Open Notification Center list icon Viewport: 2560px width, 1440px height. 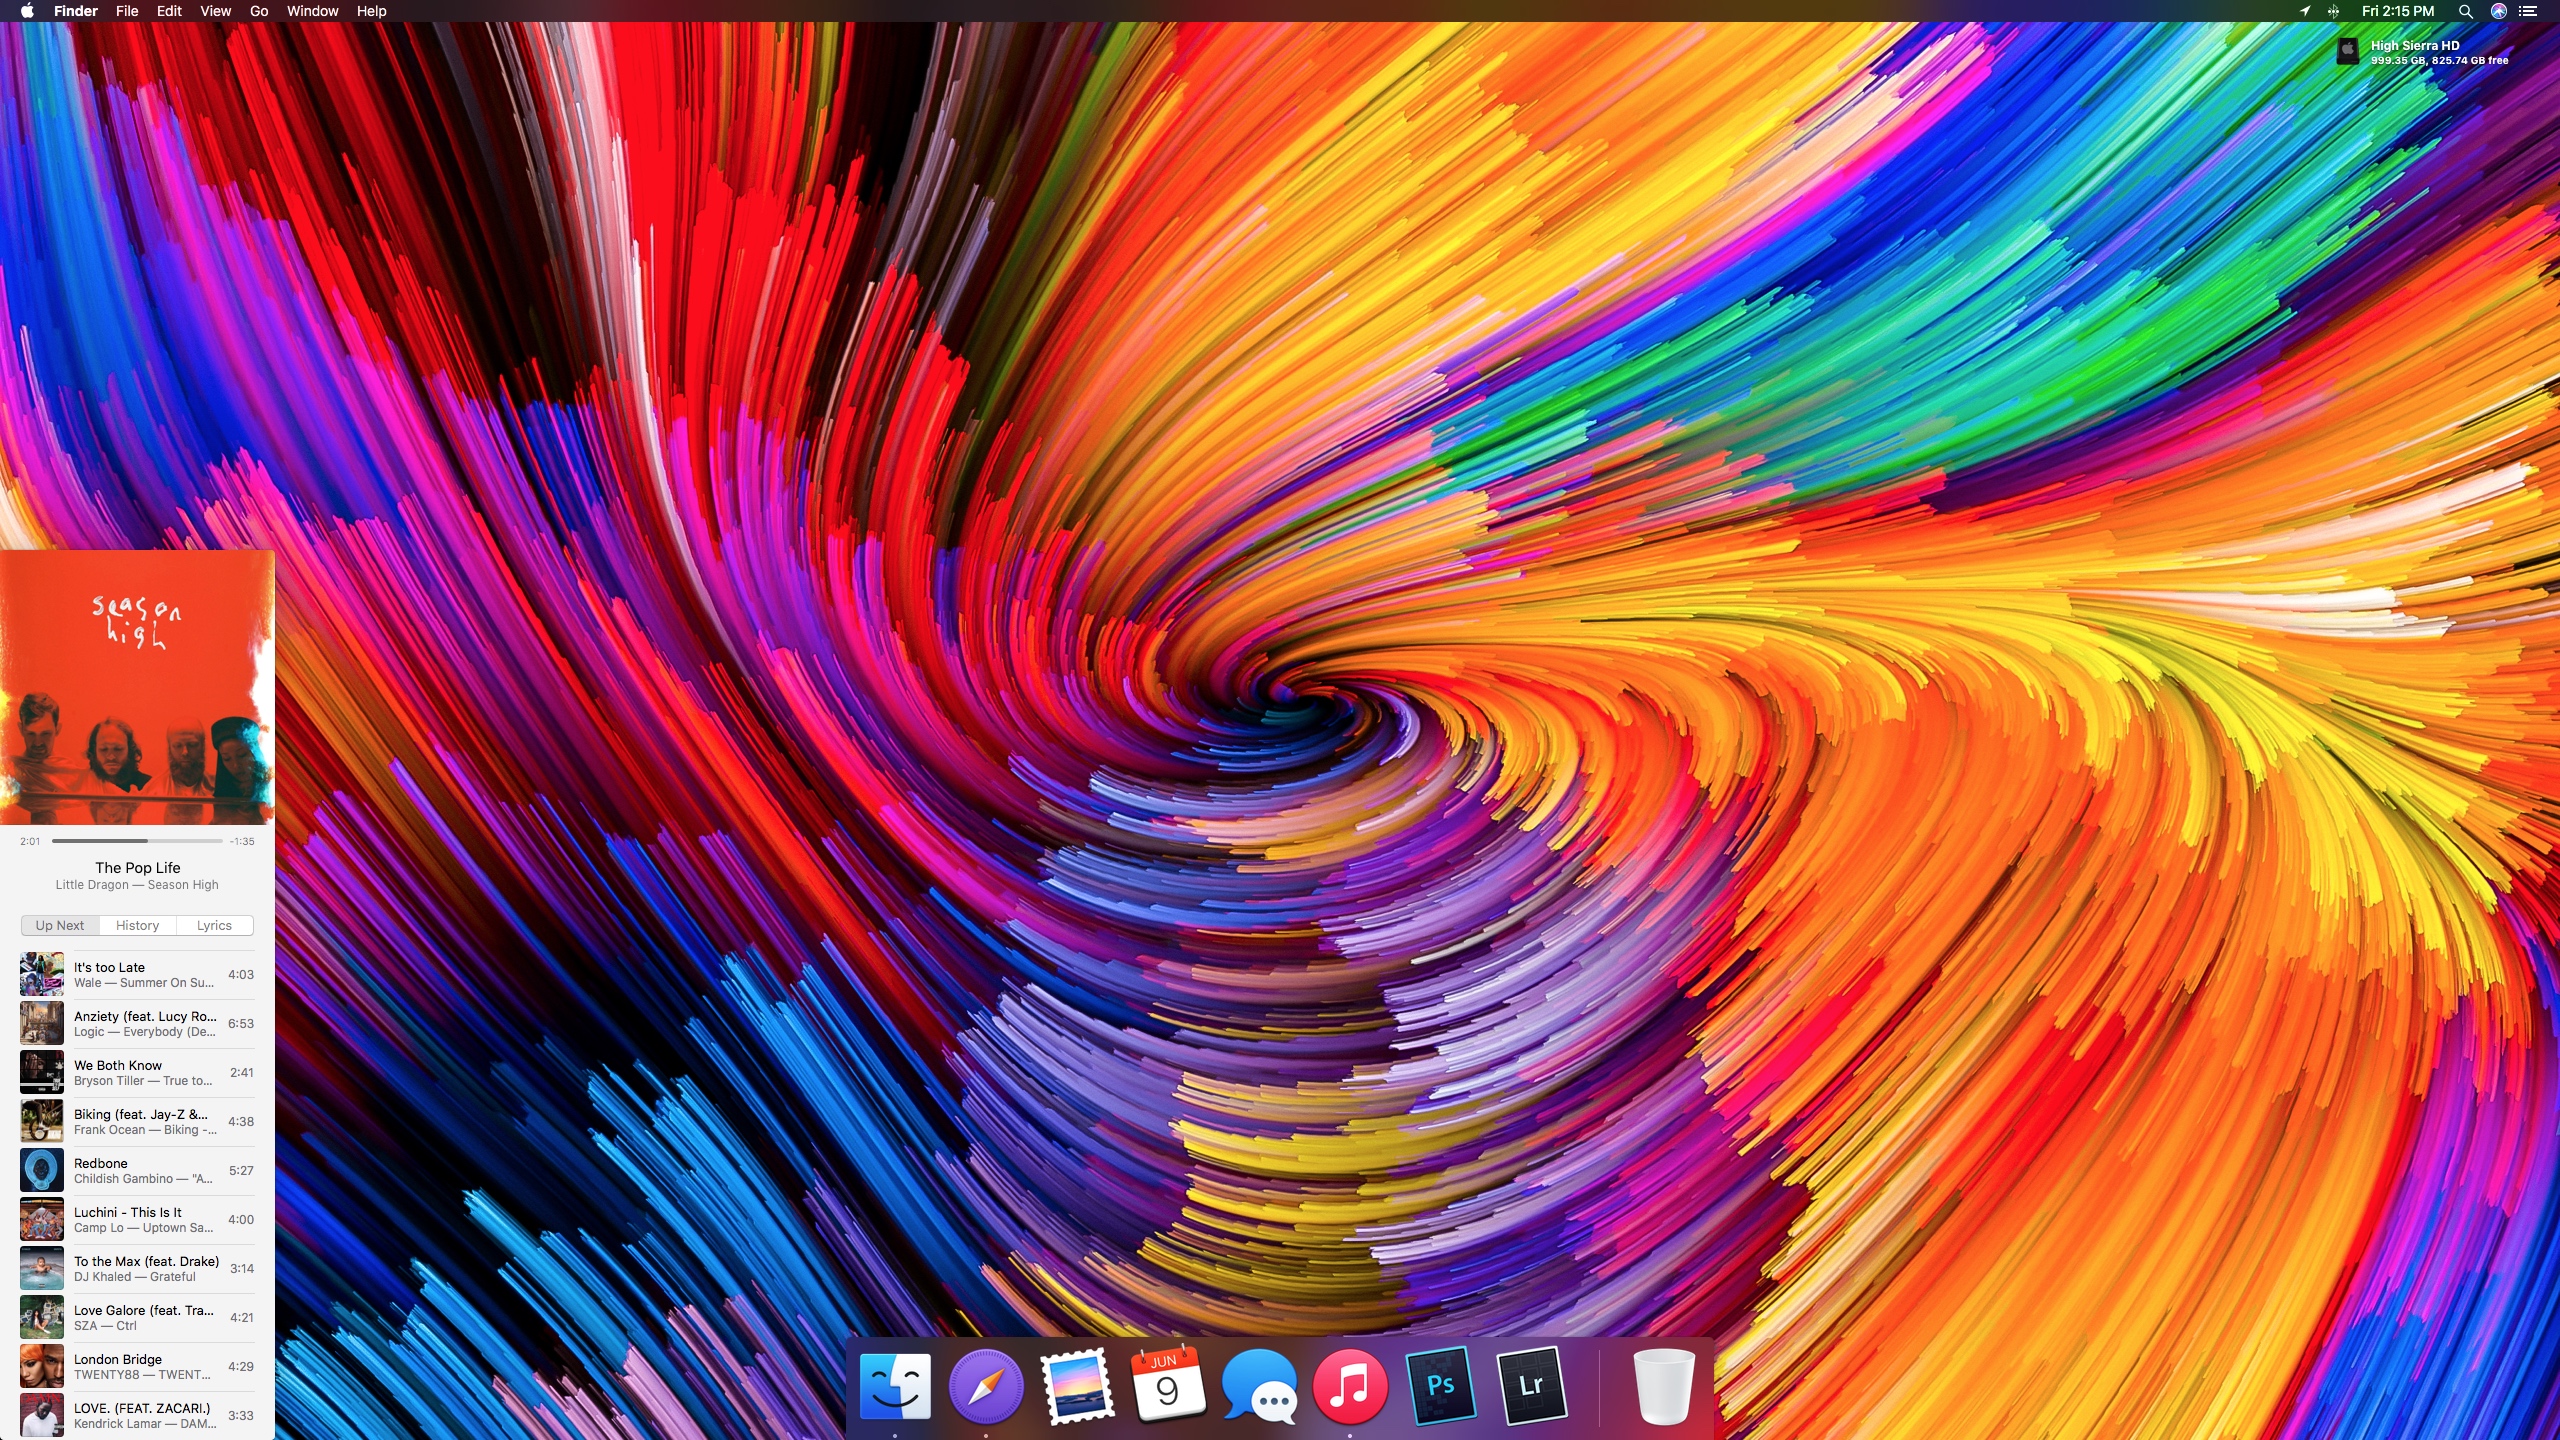tap(2529, 11)
